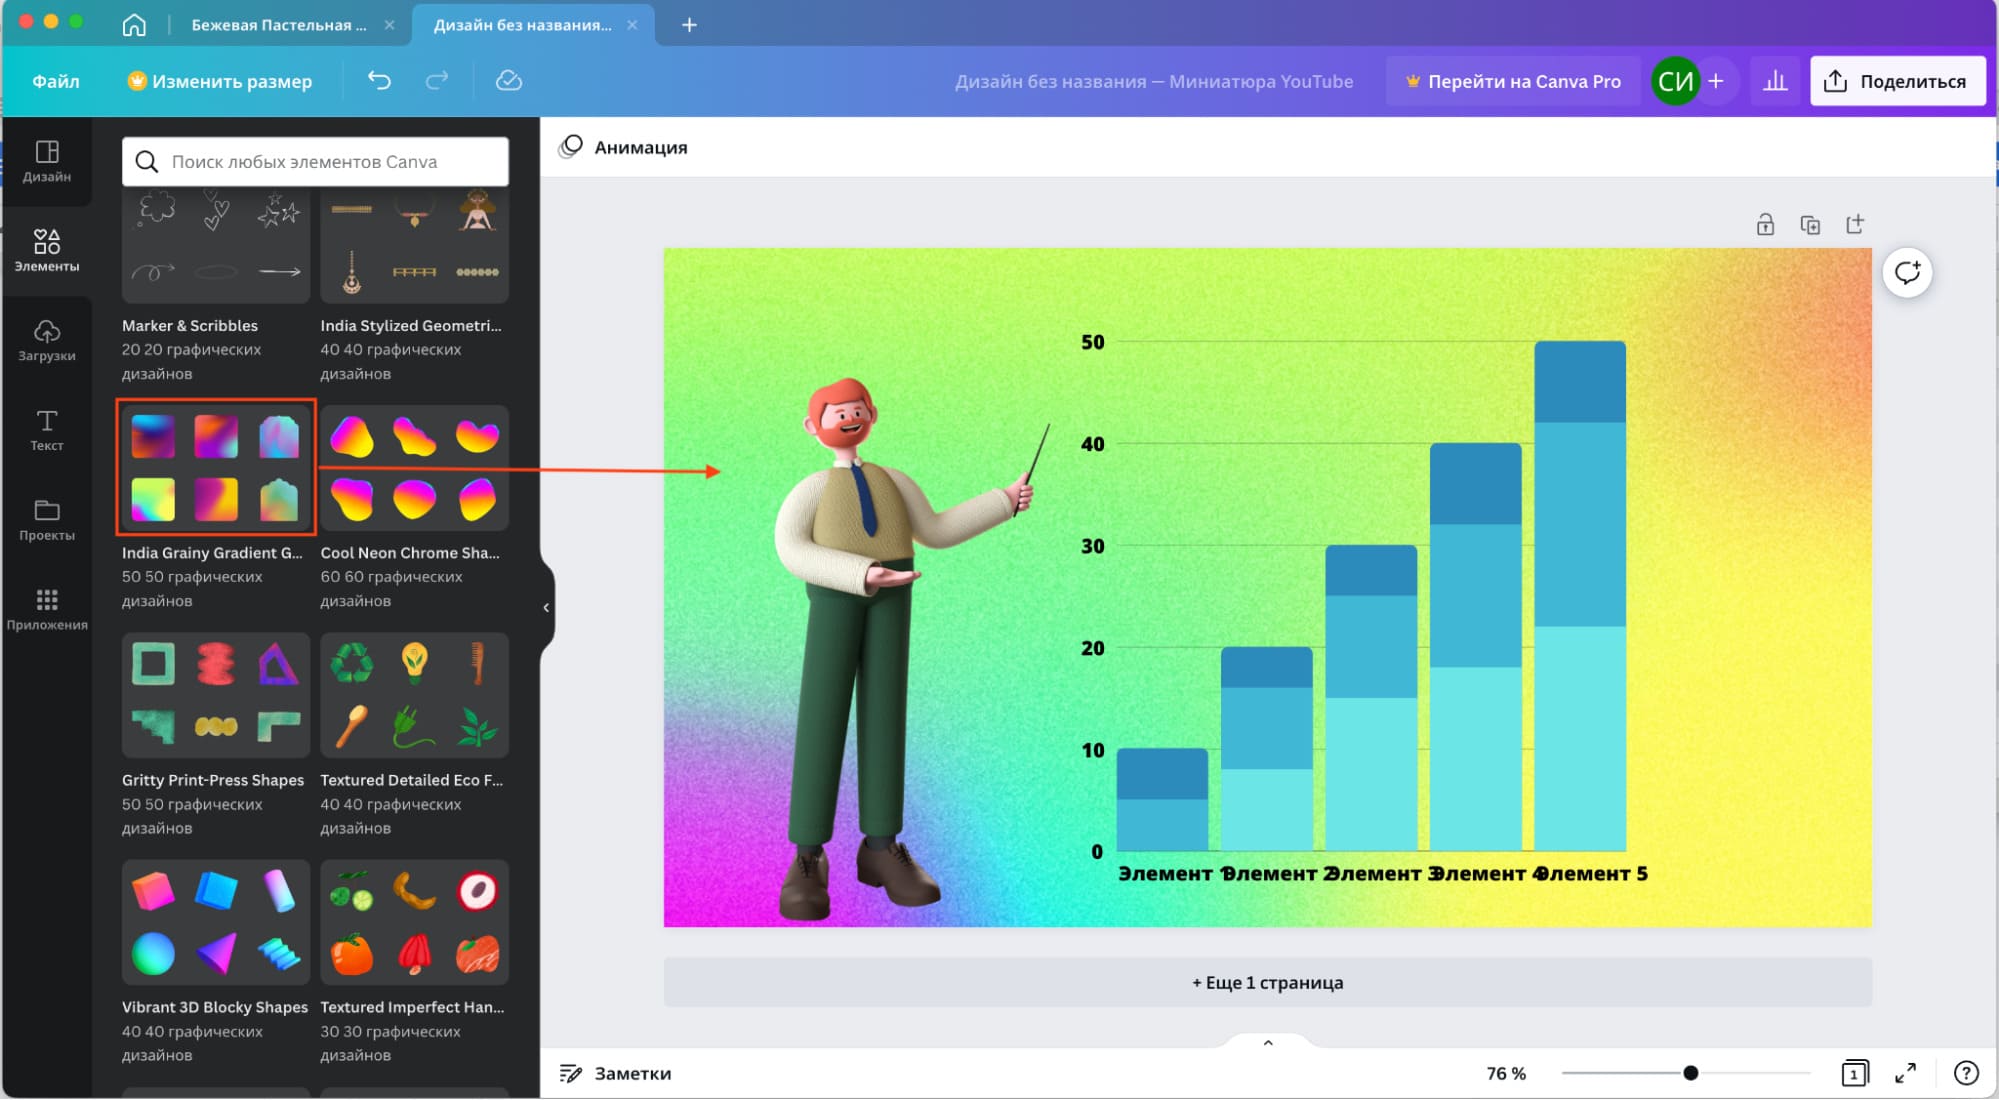Open the analytics chart icon
Viewport: 1999px width, 1100px height.
tap(1775, 81)
